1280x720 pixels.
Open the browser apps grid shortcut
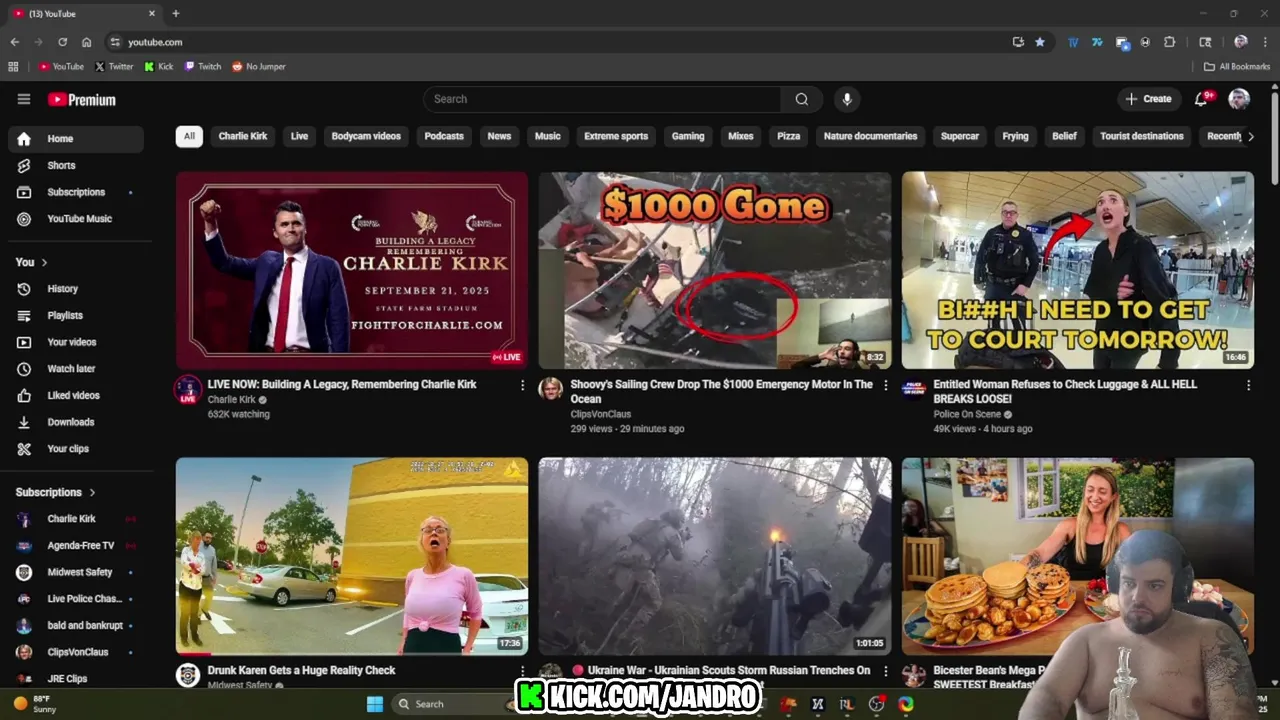pyautogui.click(x=13, y=67)
